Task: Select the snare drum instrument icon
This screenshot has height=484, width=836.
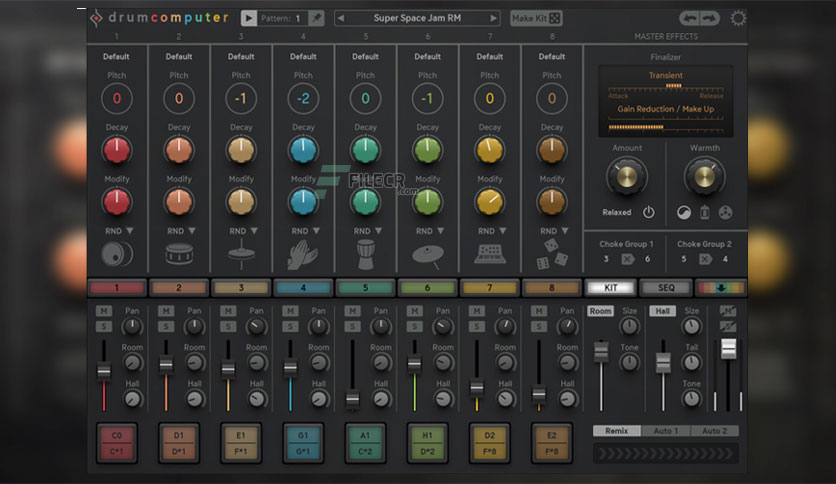Action: pyautogui.click(x=179, y=254)
